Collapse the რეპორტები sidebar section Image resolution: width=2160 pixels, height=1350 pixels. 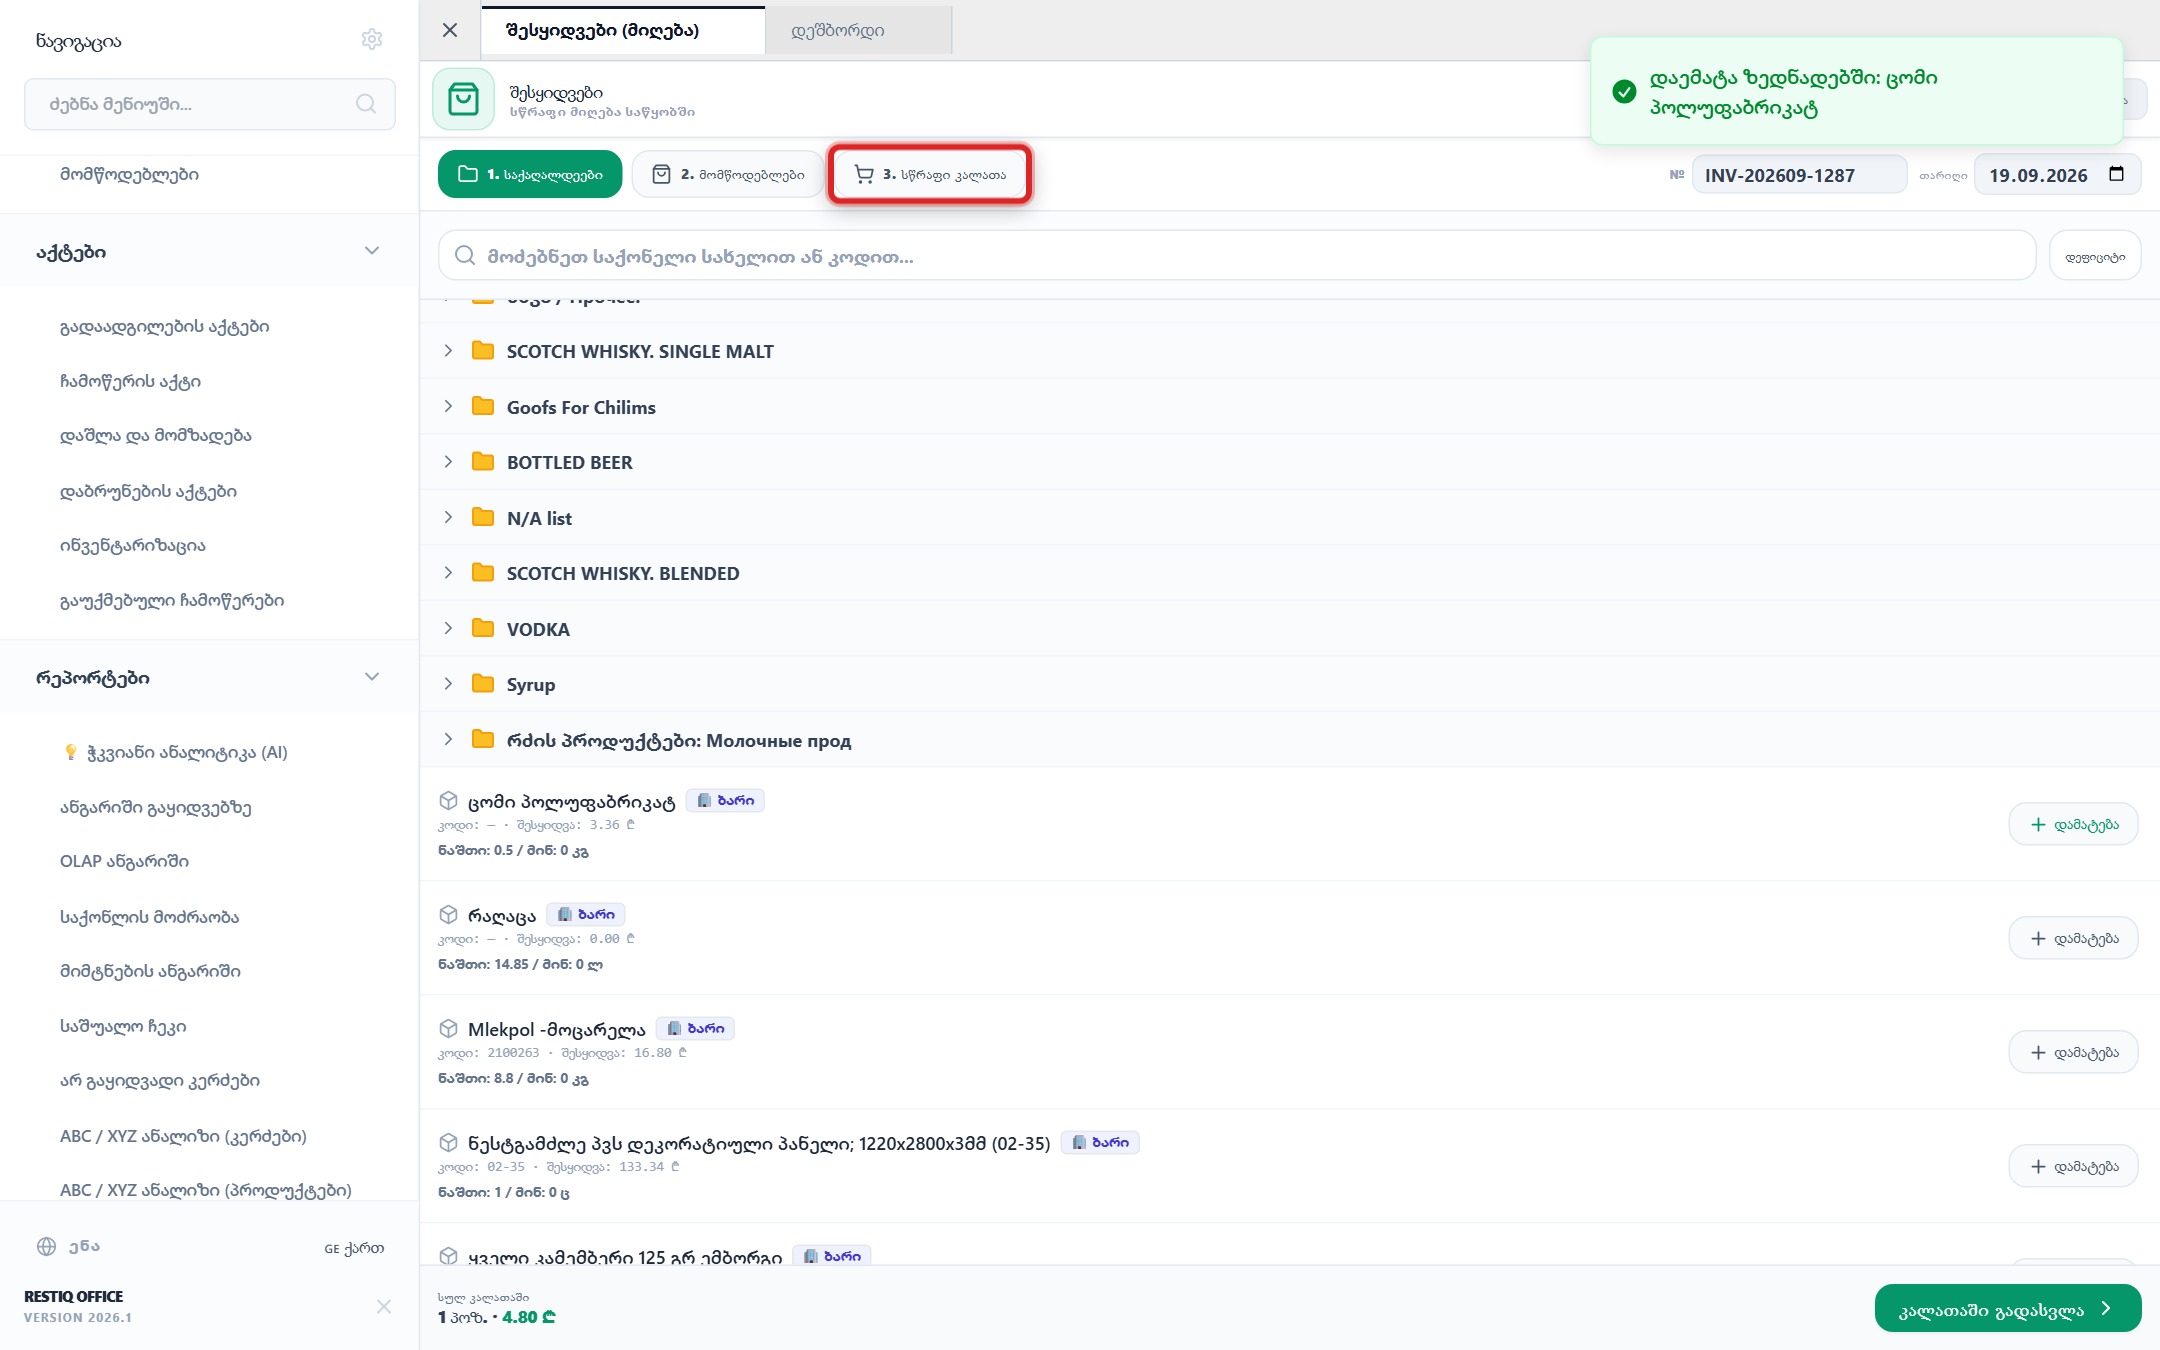click(x=372, y=677)
